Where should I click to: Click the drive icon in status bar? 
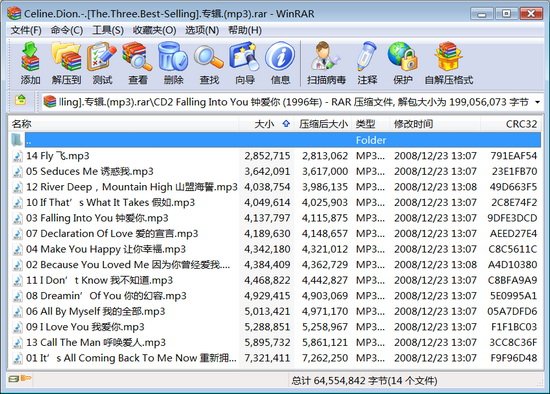13,379
